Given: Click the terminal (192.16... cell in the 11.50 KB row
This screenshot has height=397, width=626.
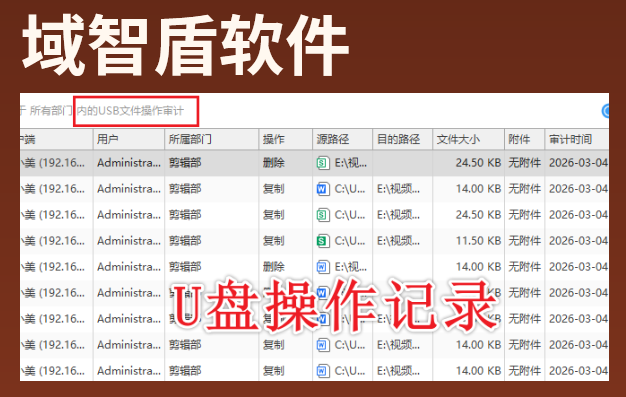Looking at the screenshot, I should click(x=53, y=241).
